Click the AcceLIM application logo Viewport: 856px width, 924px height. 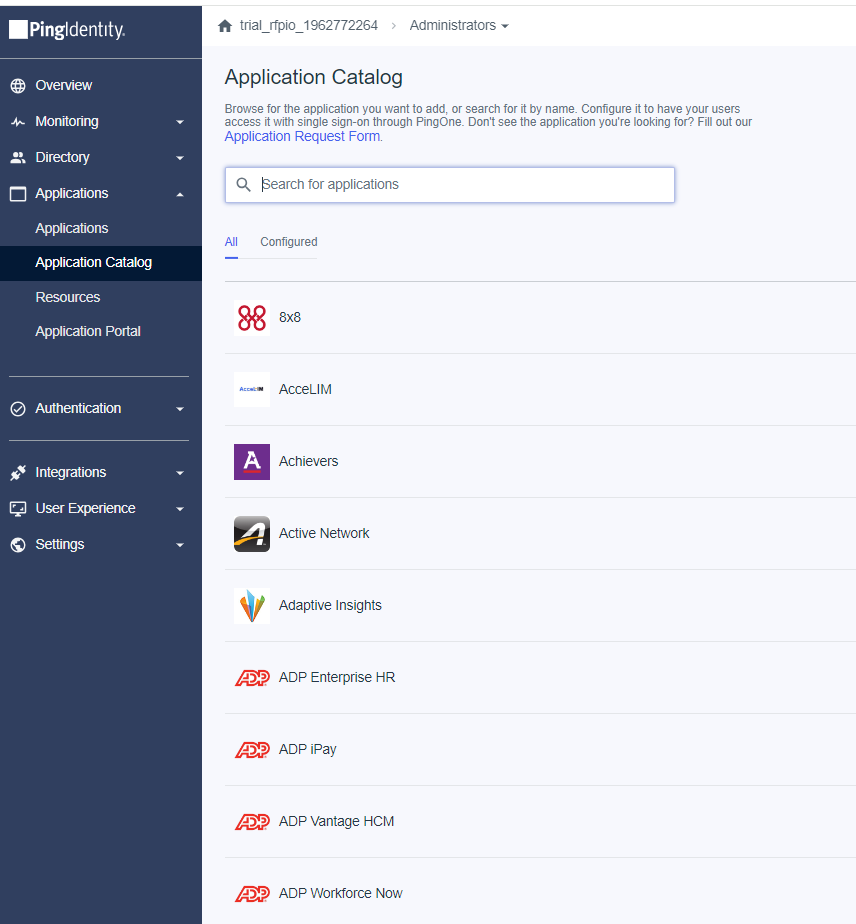252,390
